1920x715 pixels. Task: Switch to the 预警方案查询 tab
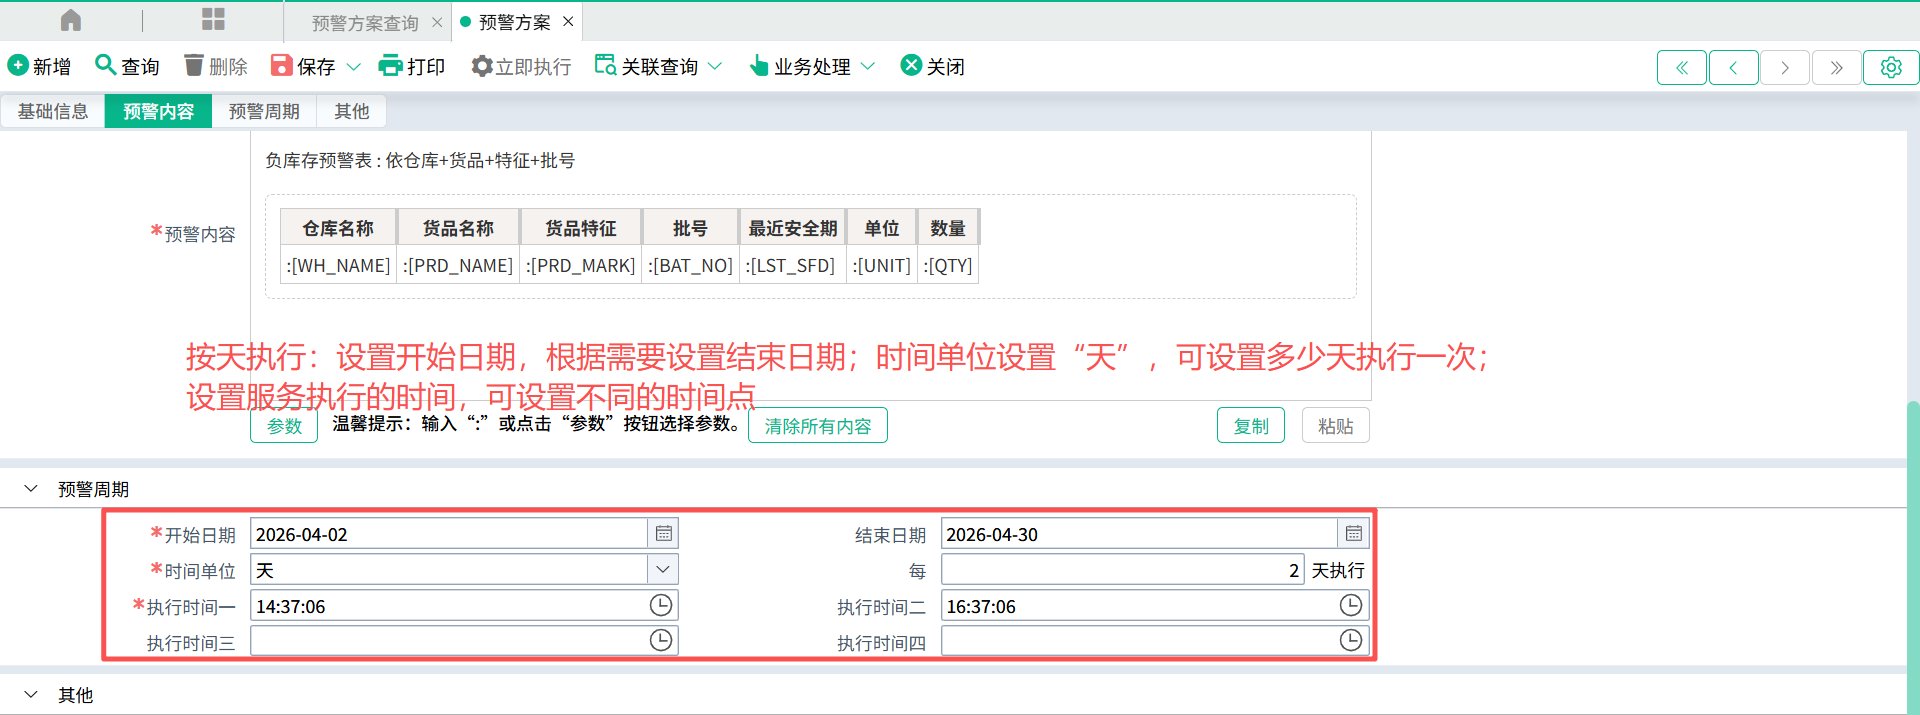tap(365, 23)
